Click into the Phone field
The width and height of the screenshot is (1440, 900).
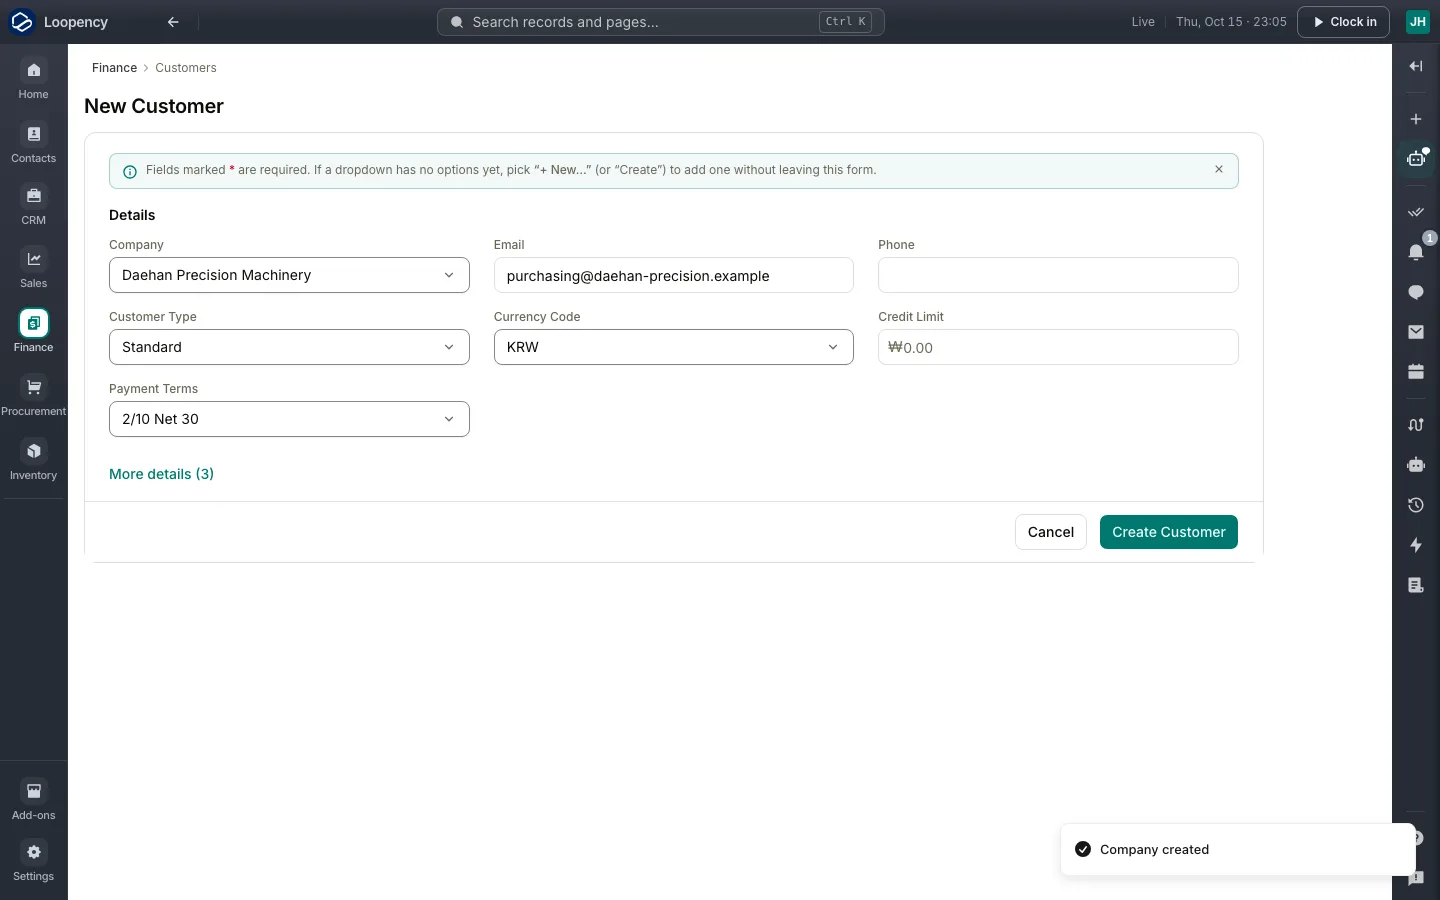[x=1058, y=275]
